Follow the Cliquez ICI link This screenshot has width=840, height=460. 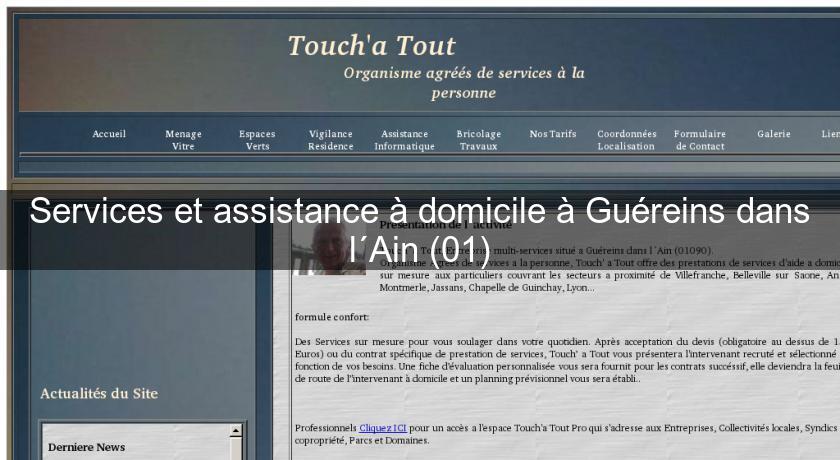click(382, 428)
